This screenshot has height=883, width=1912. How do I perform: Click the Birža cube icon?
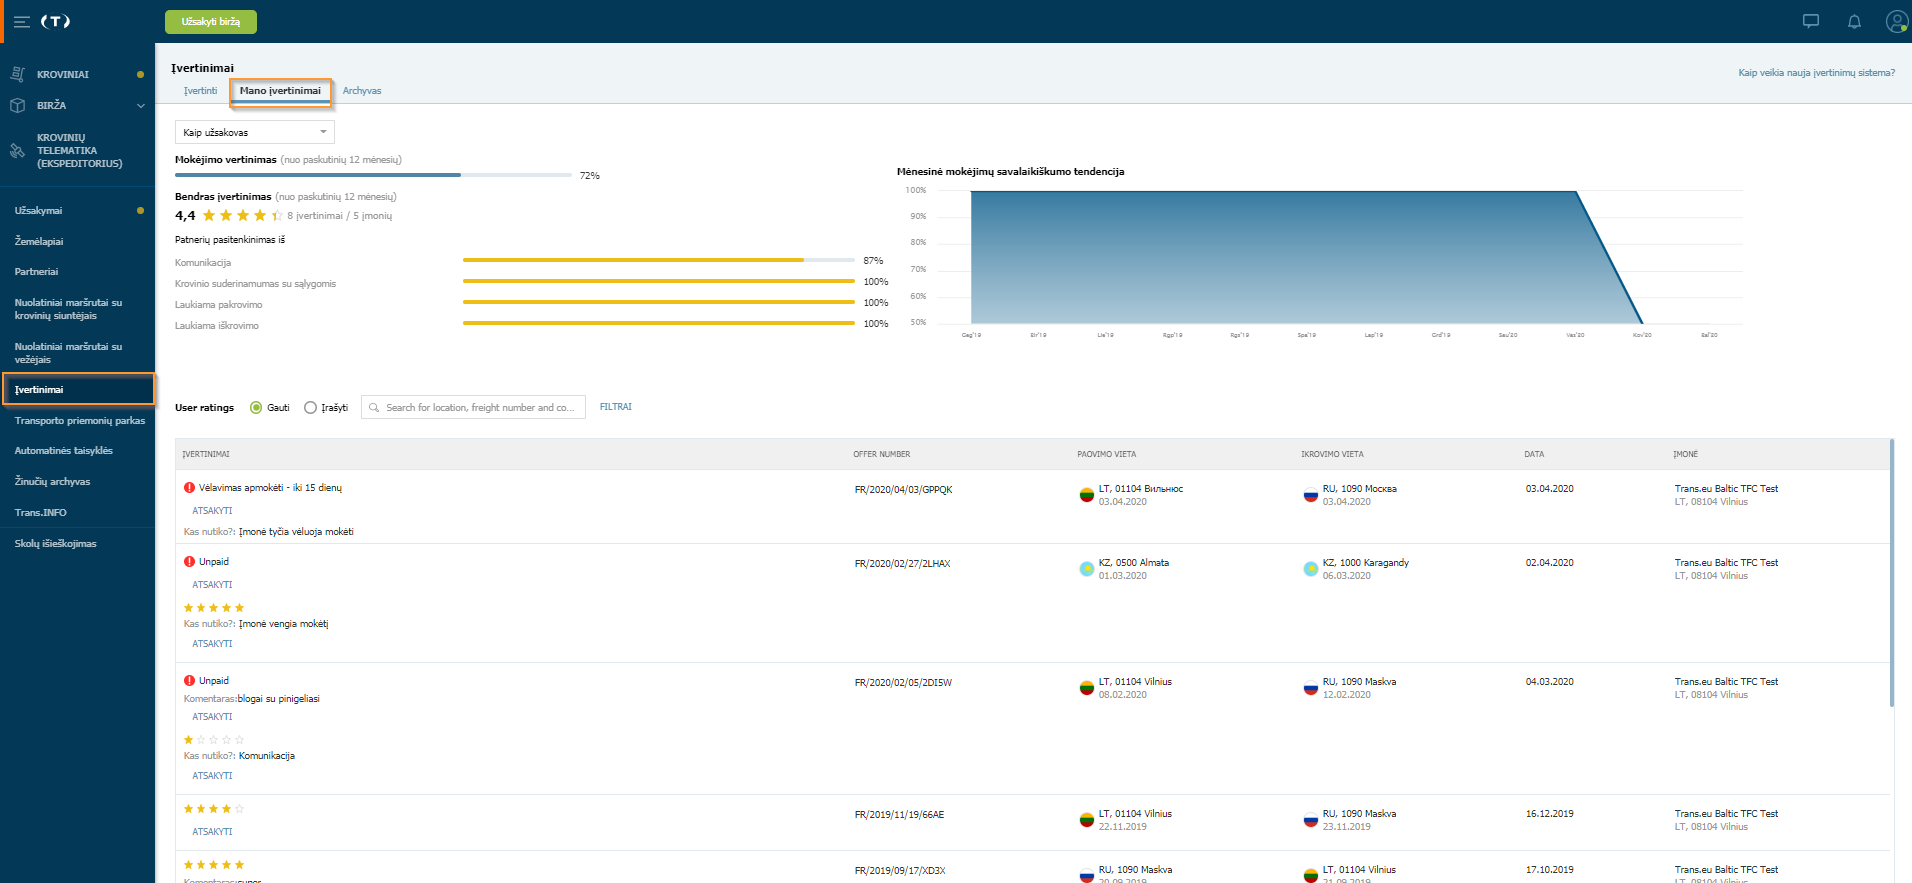tap(17, 105)
